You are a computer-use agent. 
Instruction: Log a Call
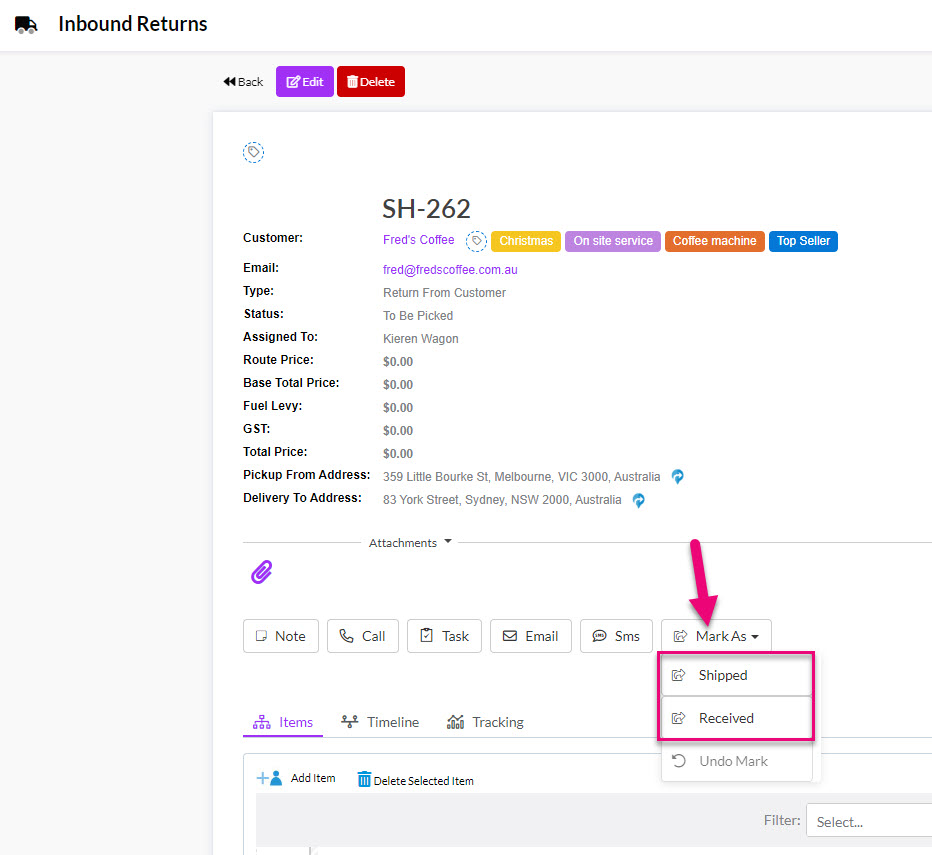click(363, 636)
